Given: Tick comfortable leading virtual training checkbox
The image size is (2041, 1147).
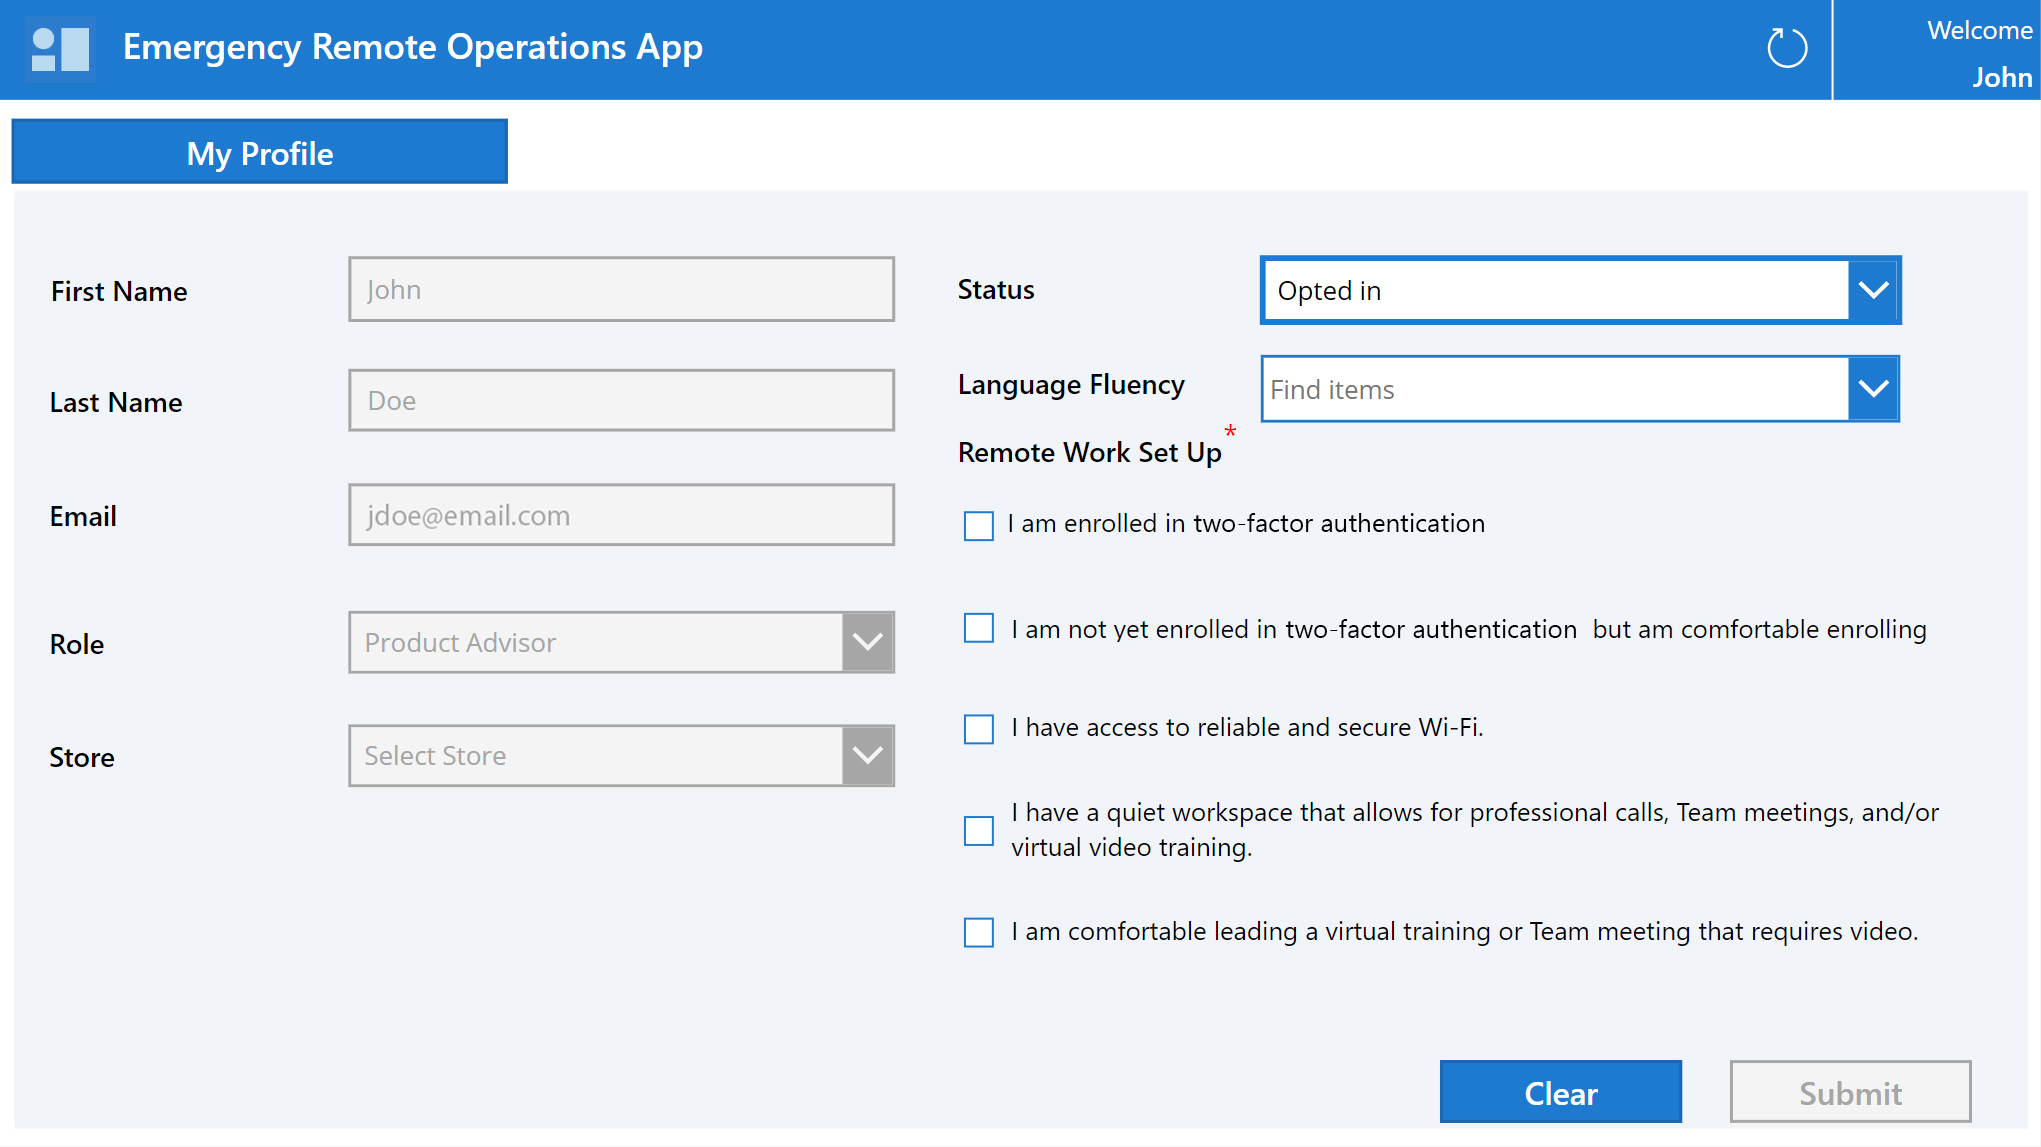Looking at the screenshot, I should point(978,932).
